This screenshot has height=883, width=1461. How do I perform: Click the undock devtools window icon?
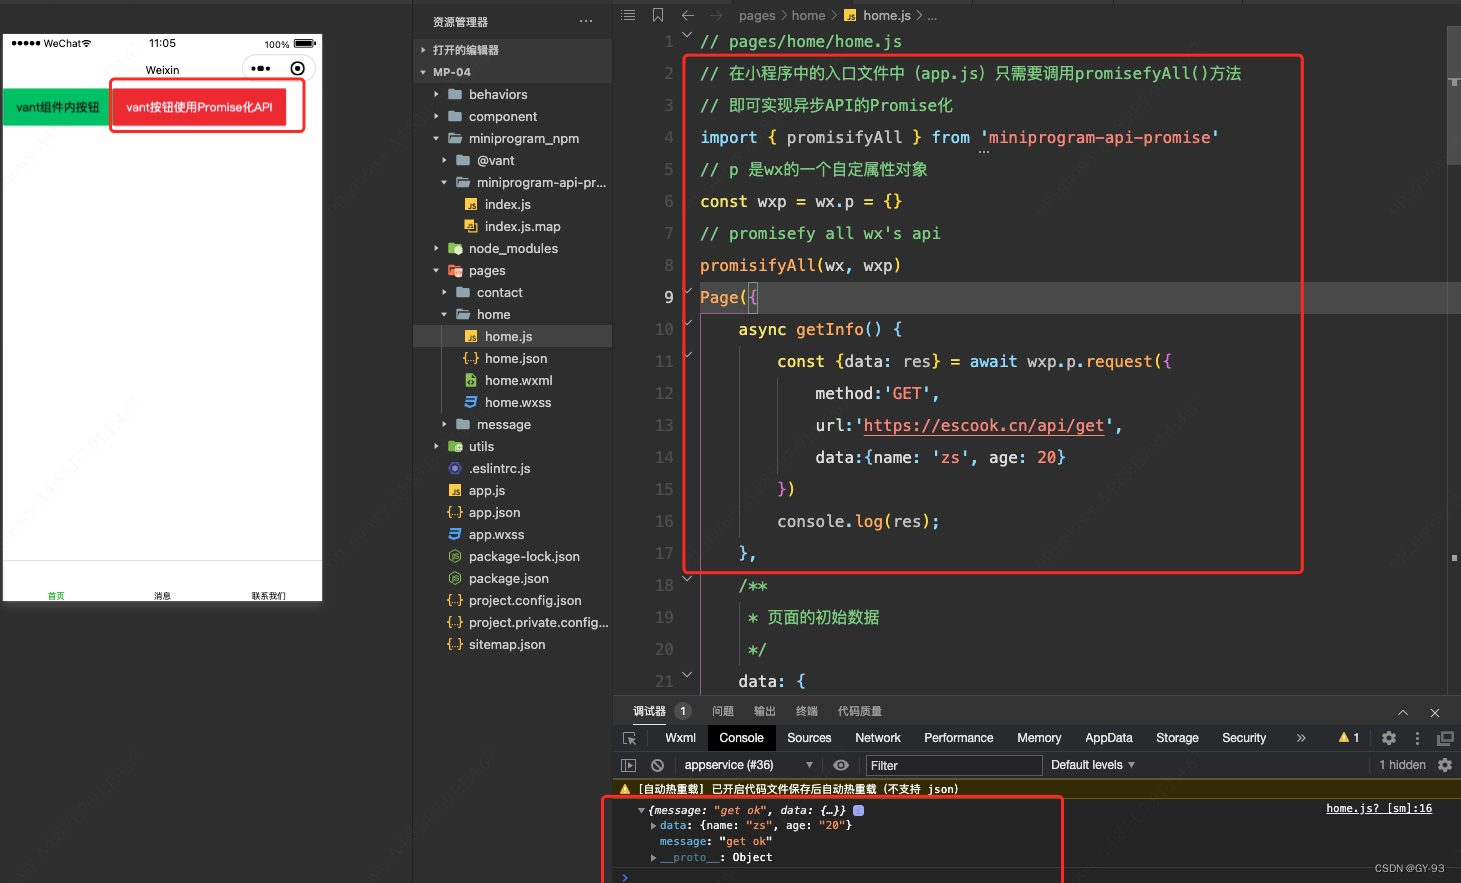pos(1445,738)
